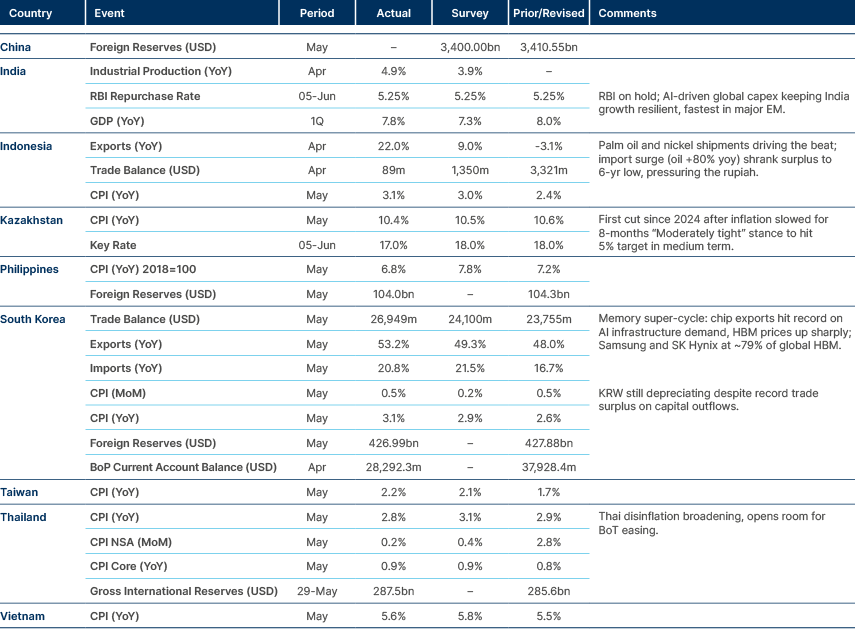Click the Period column header
Viewport: 855px width, 629px height.
coord(317,13)
